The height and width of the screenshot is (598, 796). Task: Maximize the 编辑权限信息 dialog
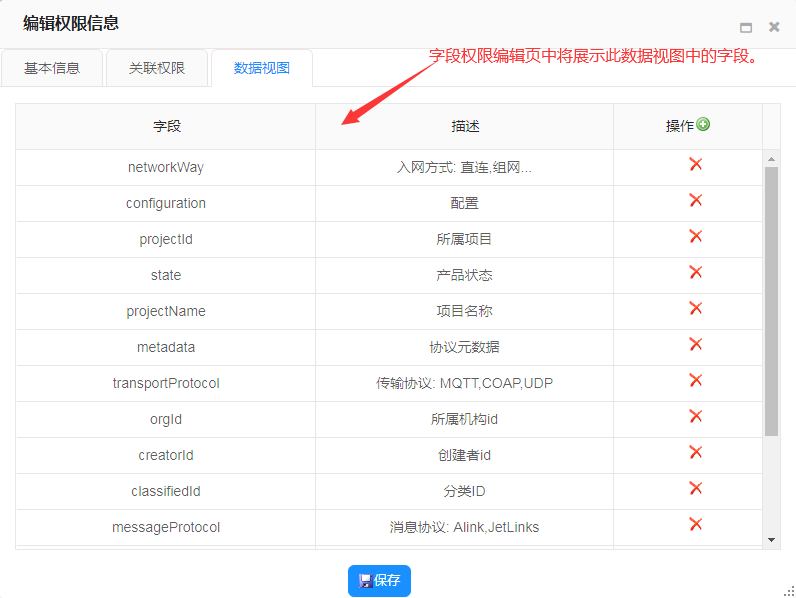746,28
